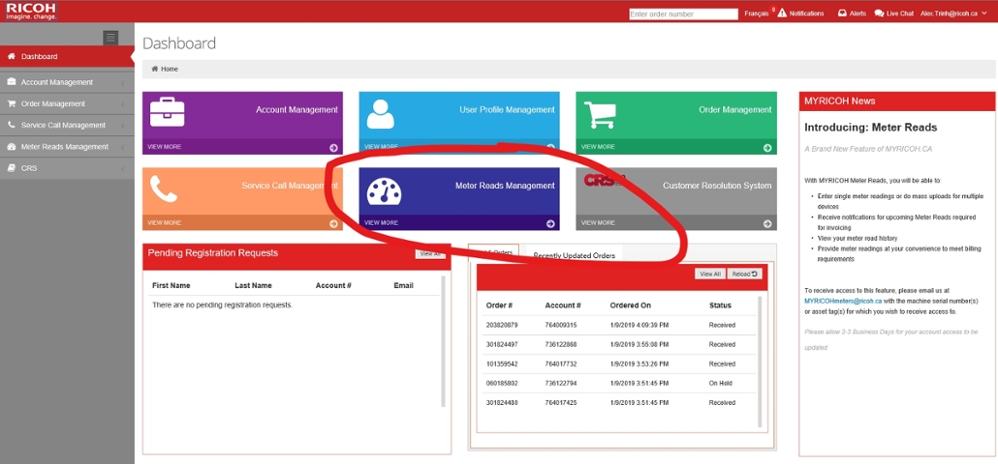Screen dimensions: 998x464
Task: Click View All button in orders panel
Action: click(x=710, y=274)
